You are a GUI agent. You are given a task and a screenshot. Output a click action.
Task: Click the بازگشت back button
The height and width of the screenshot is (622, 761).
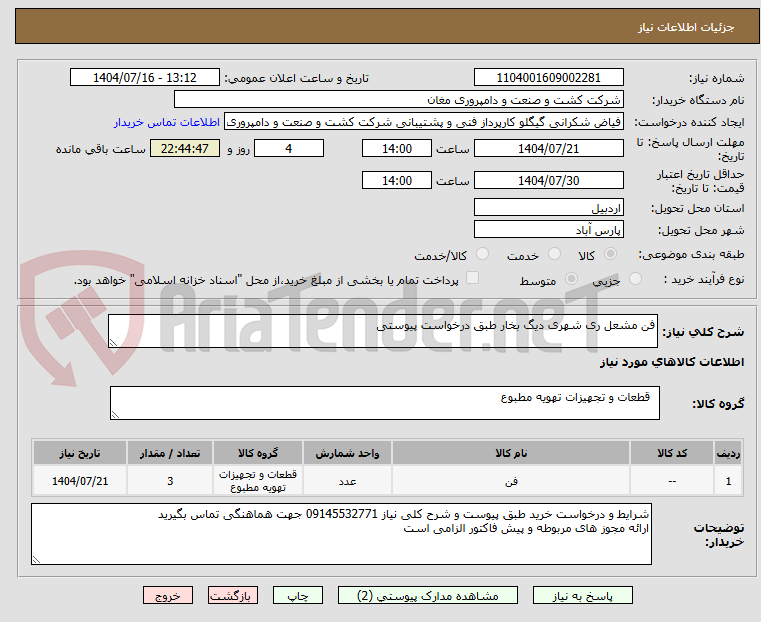[x=233, y=595]
